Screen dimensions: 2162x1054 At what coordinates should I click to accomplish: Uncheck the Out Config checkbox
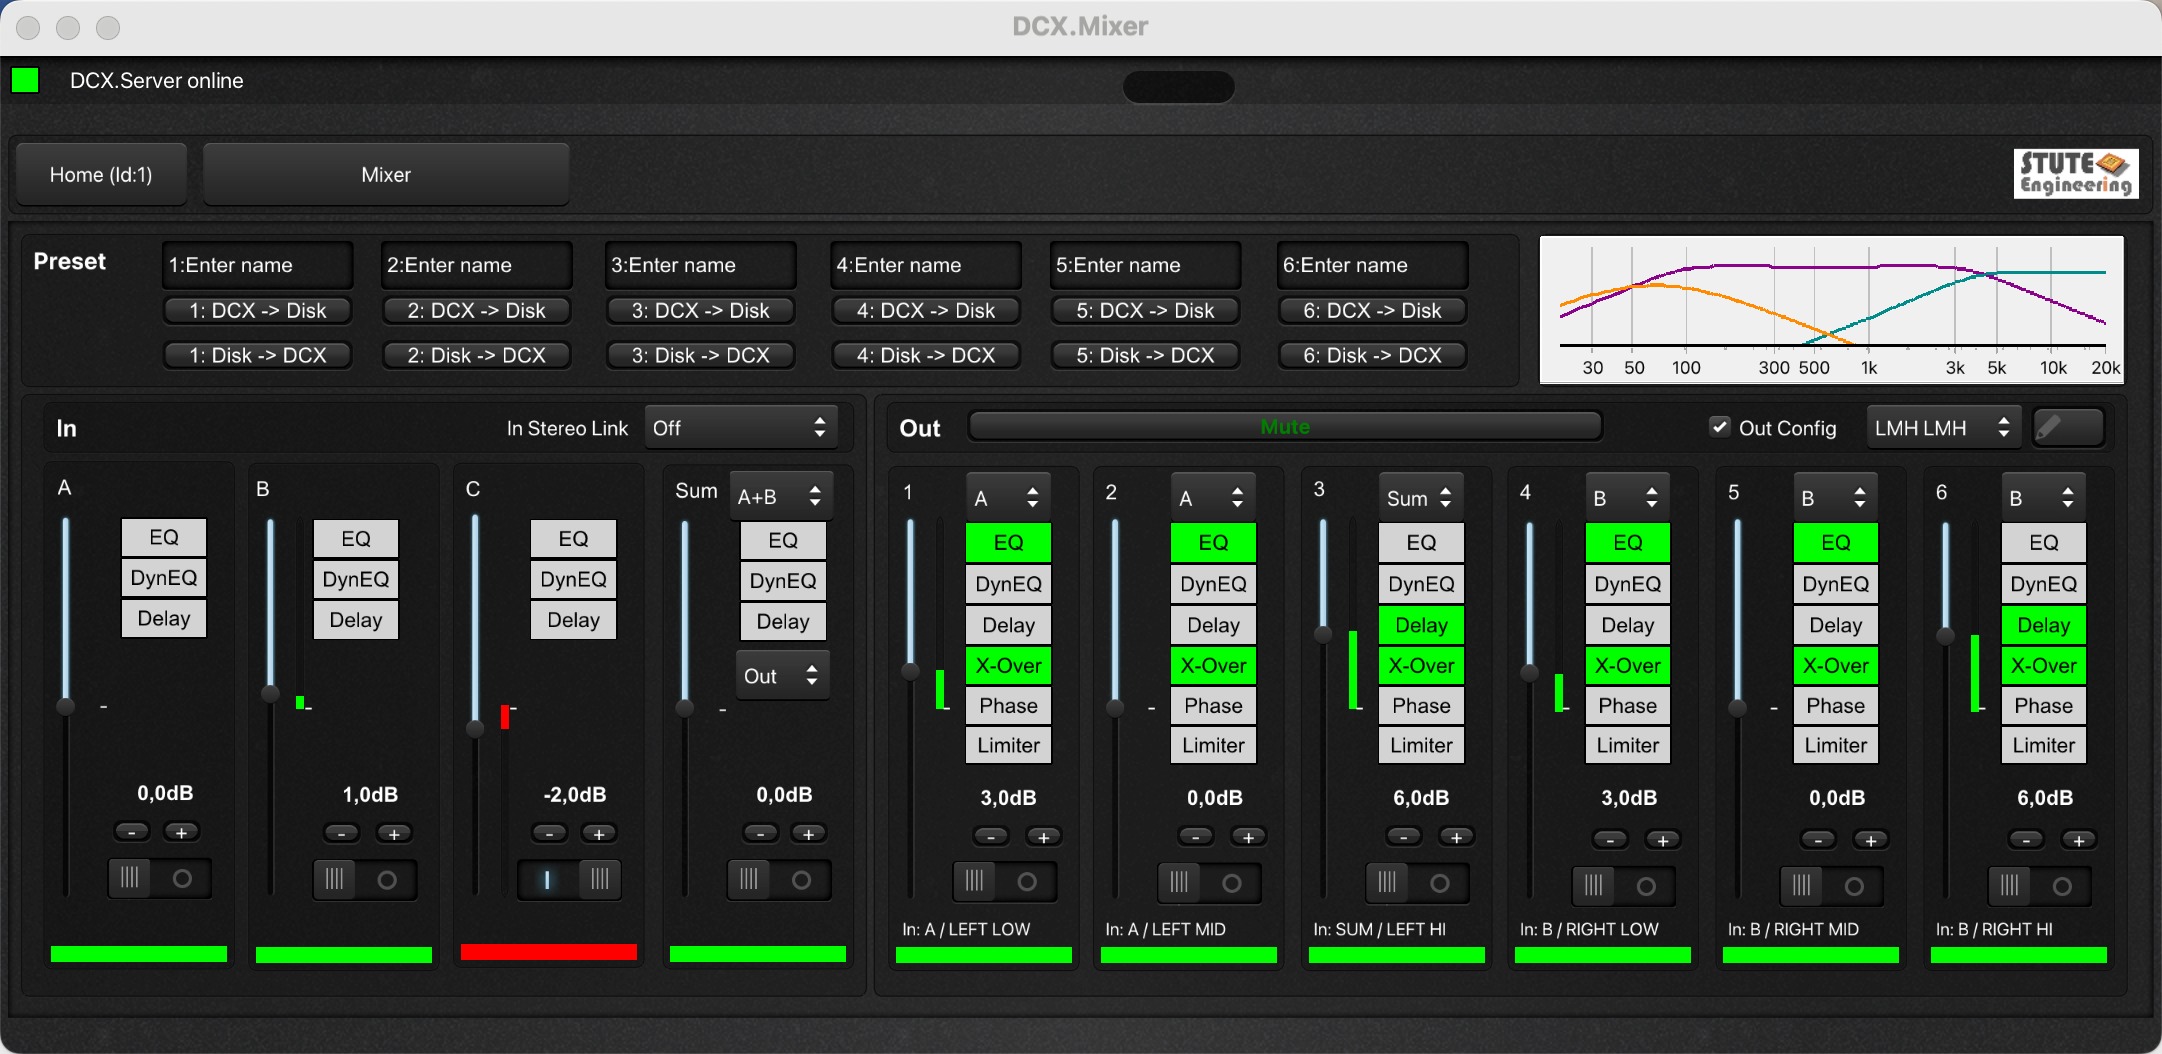[1719, 427]
